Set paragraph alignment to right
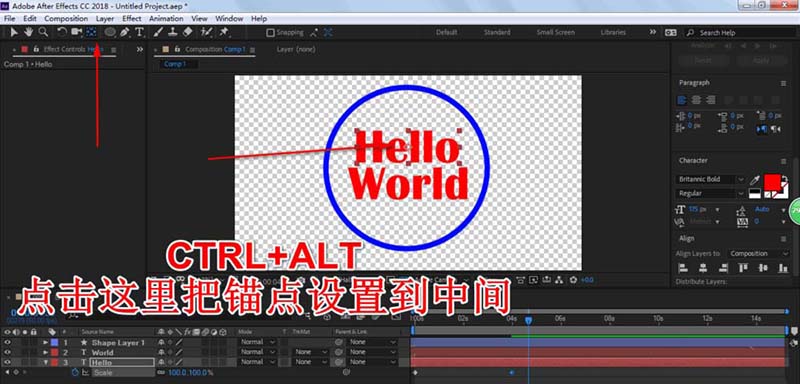The height and width of the screenshot is (384, 800). (710, 100)
